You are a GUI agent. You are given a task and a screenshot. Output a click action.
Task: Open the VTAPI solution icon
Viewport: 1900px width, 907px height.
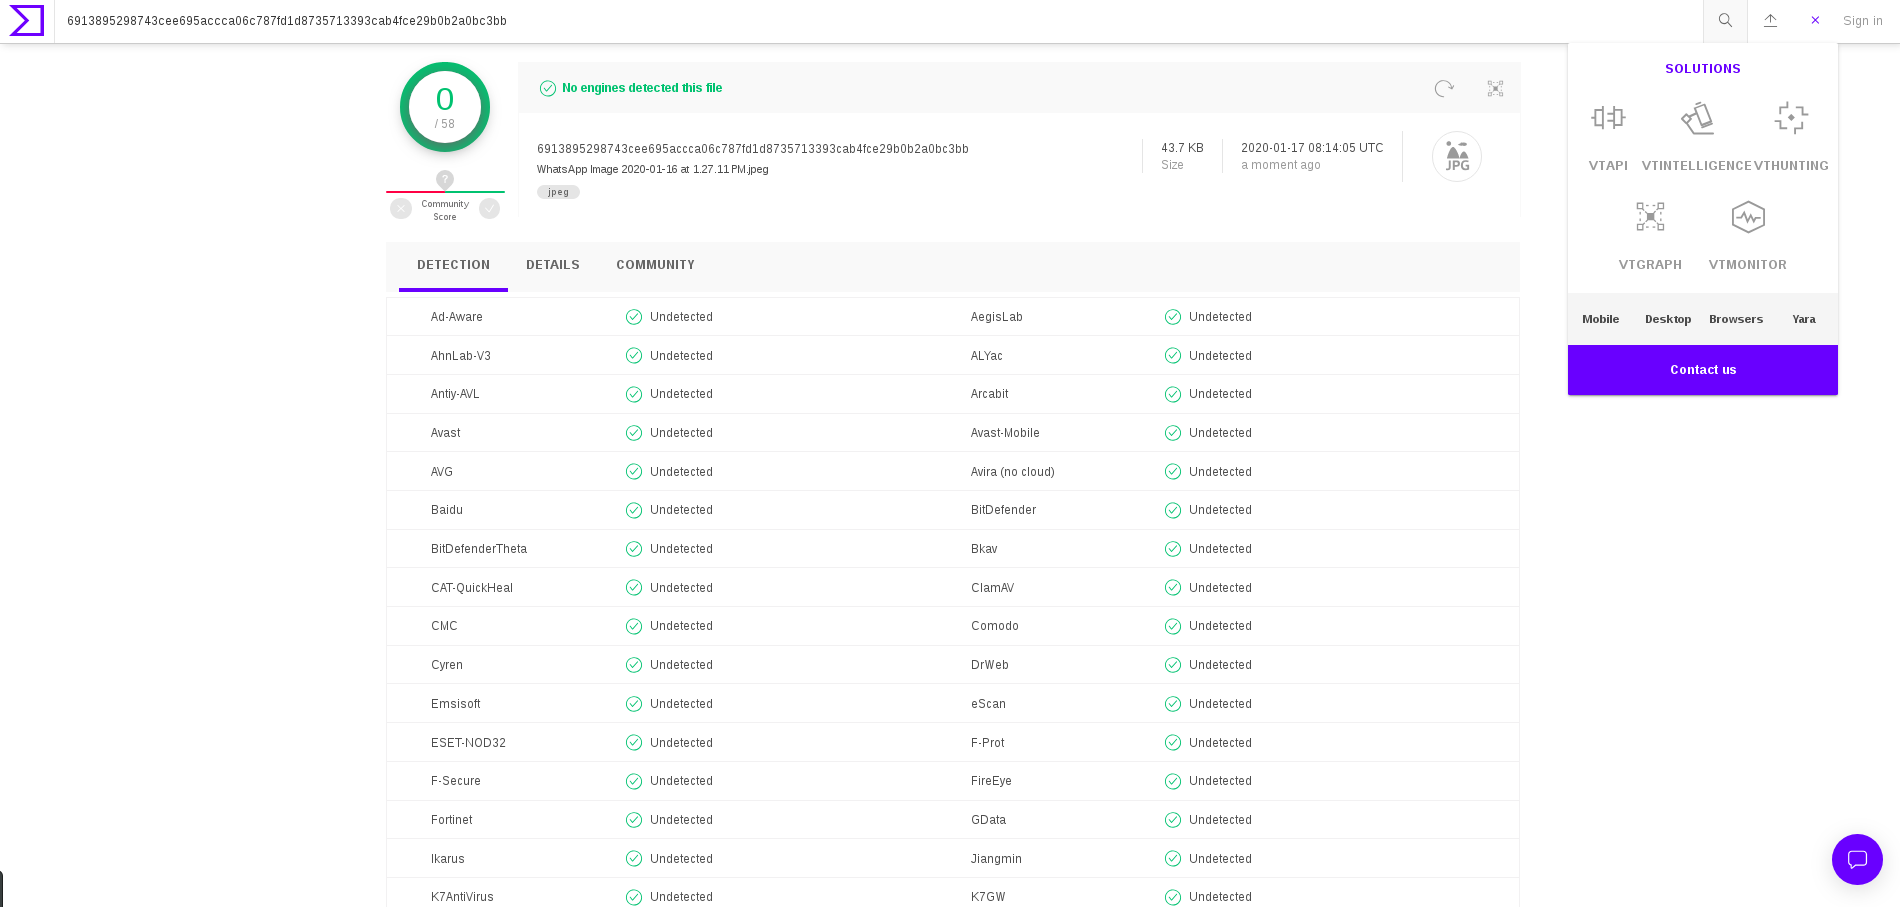point(1608,118)
